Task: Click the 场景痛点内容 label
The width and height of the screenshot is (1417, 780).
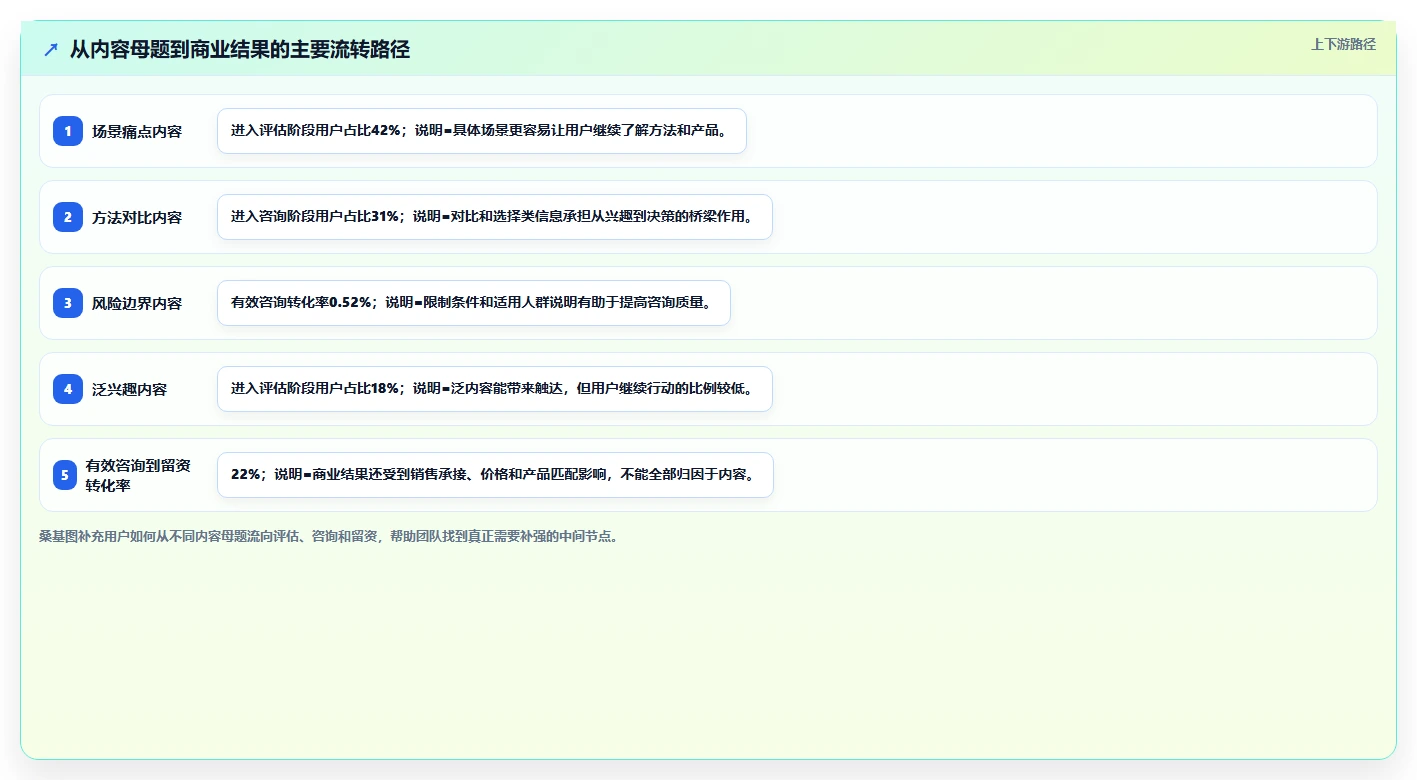Action: [x=137, y=131]
